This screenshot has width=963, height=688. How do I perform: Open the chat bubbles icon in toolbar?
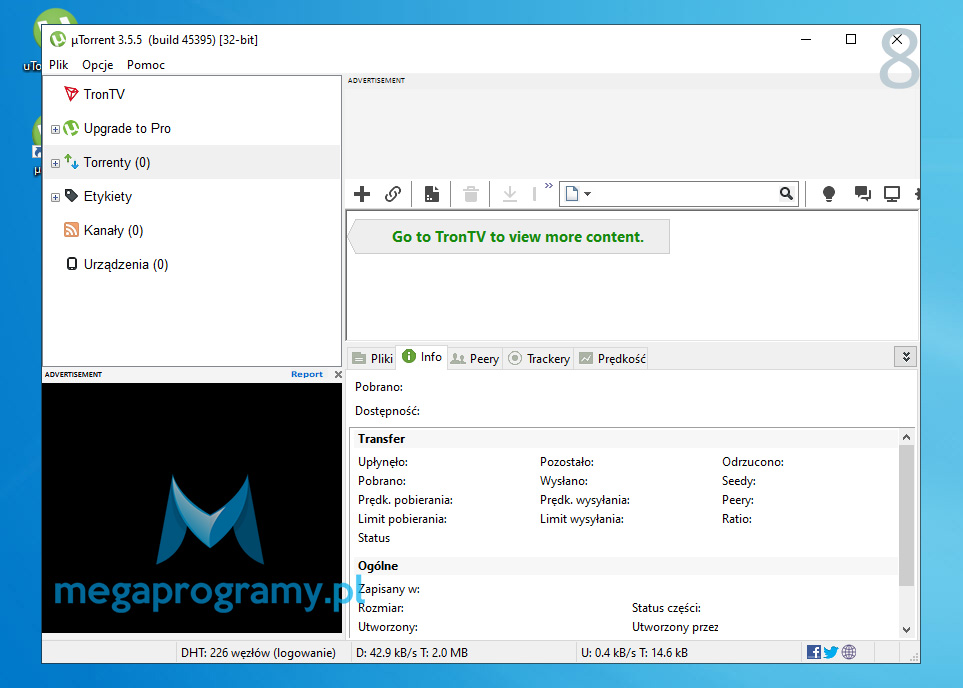(x=862, y=194)
